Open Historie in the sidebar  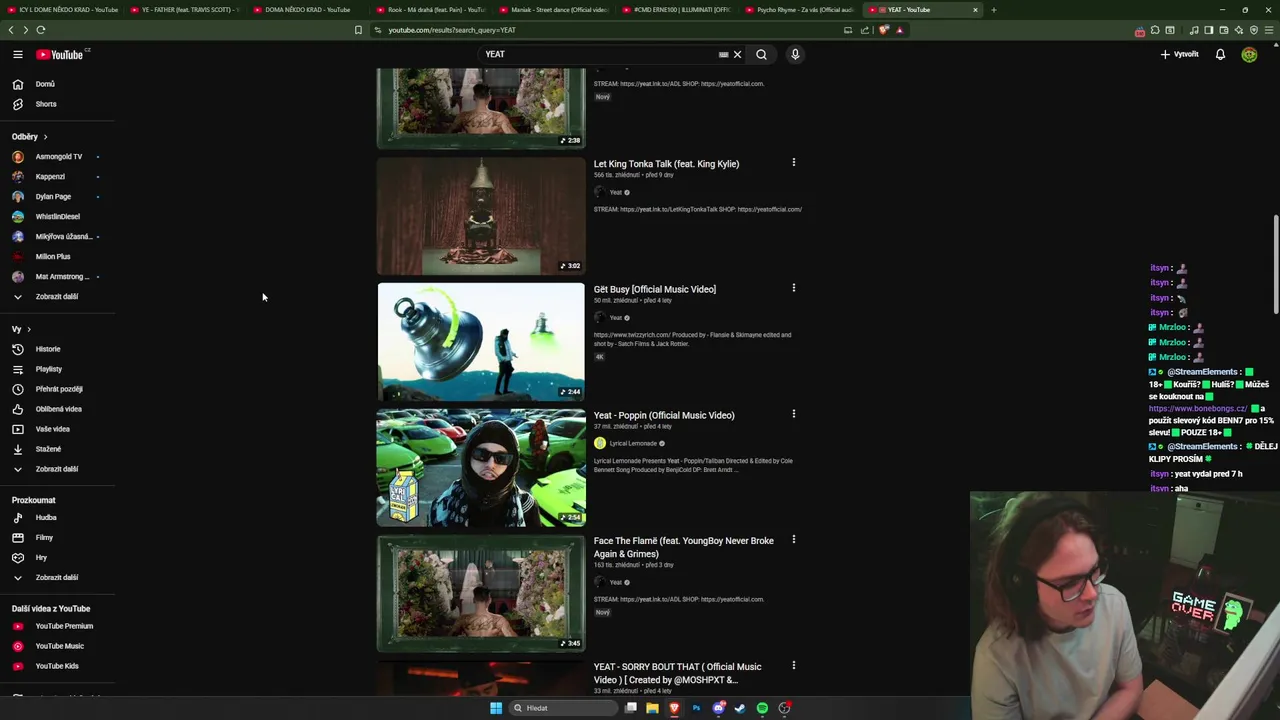coord(48,349)
